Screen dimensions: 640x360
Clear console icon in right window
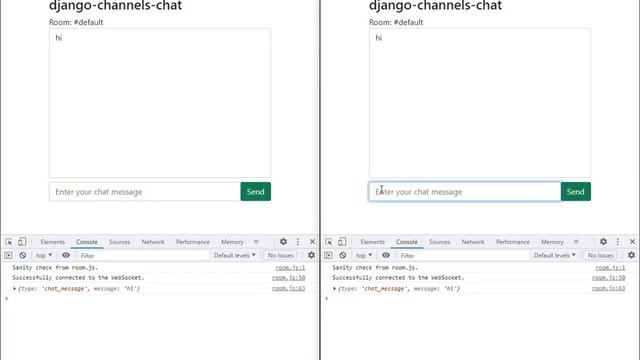343,255
